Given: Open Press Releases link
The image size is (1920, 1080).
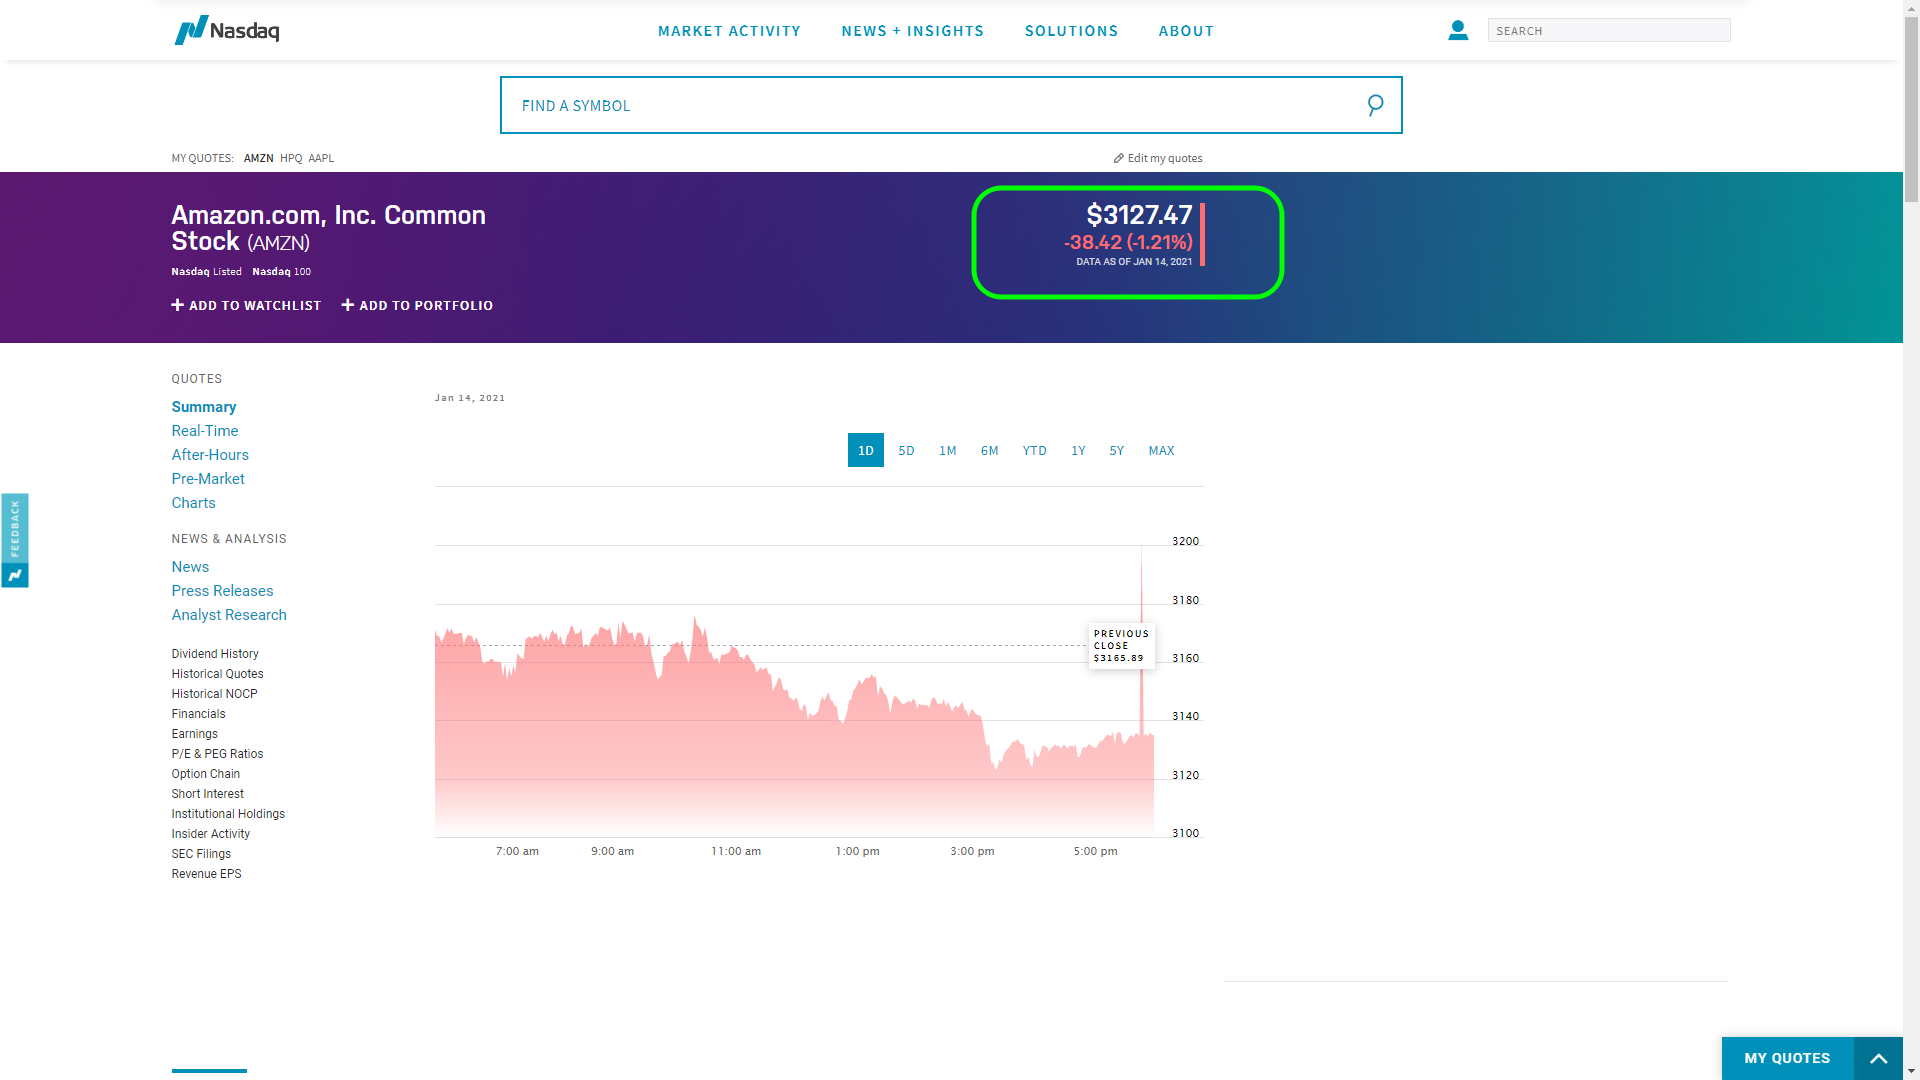Looking at the screenshot, I should tap(222, 591).
